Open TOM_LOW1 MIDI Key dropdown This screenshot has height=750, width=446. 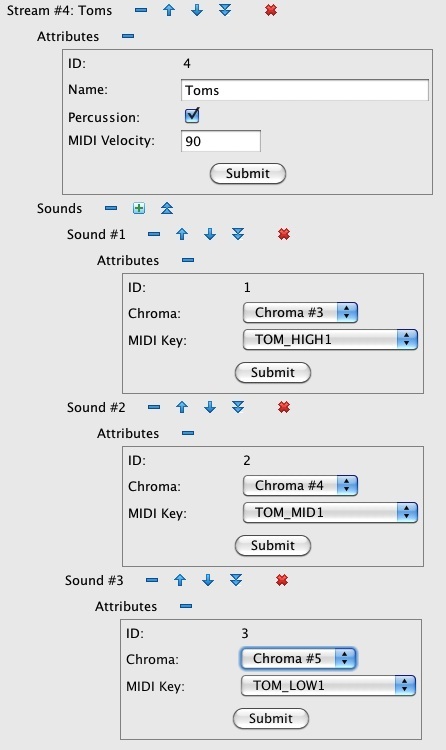pyautogui.click(x=328, y=686)
